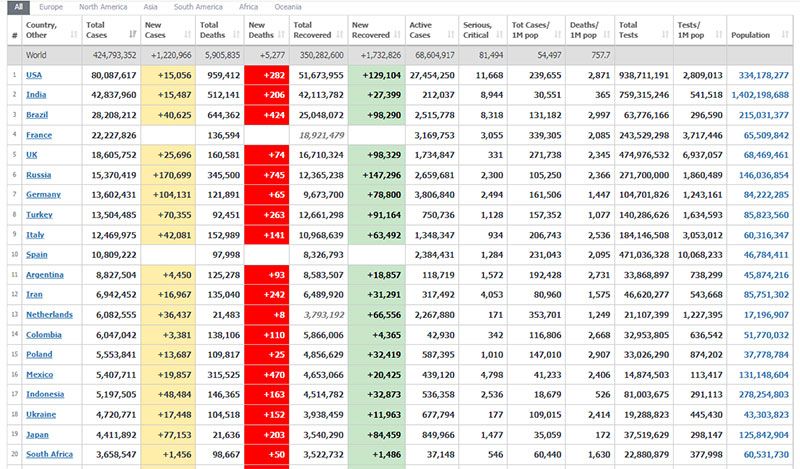
Task: Click the Netherlands country link
Action: pyautogui.click(x=49, y=314)
